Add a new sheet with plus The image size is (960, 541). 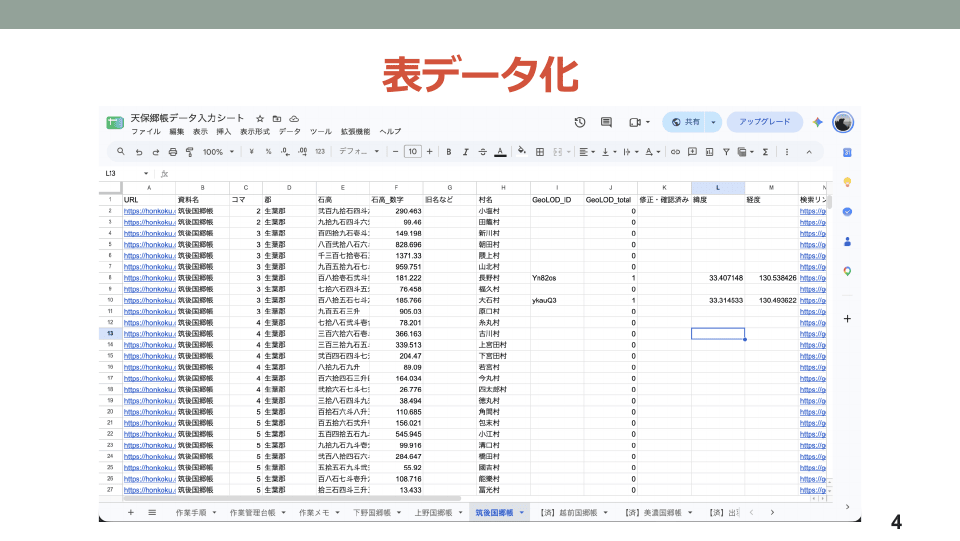tap(130, 513)
